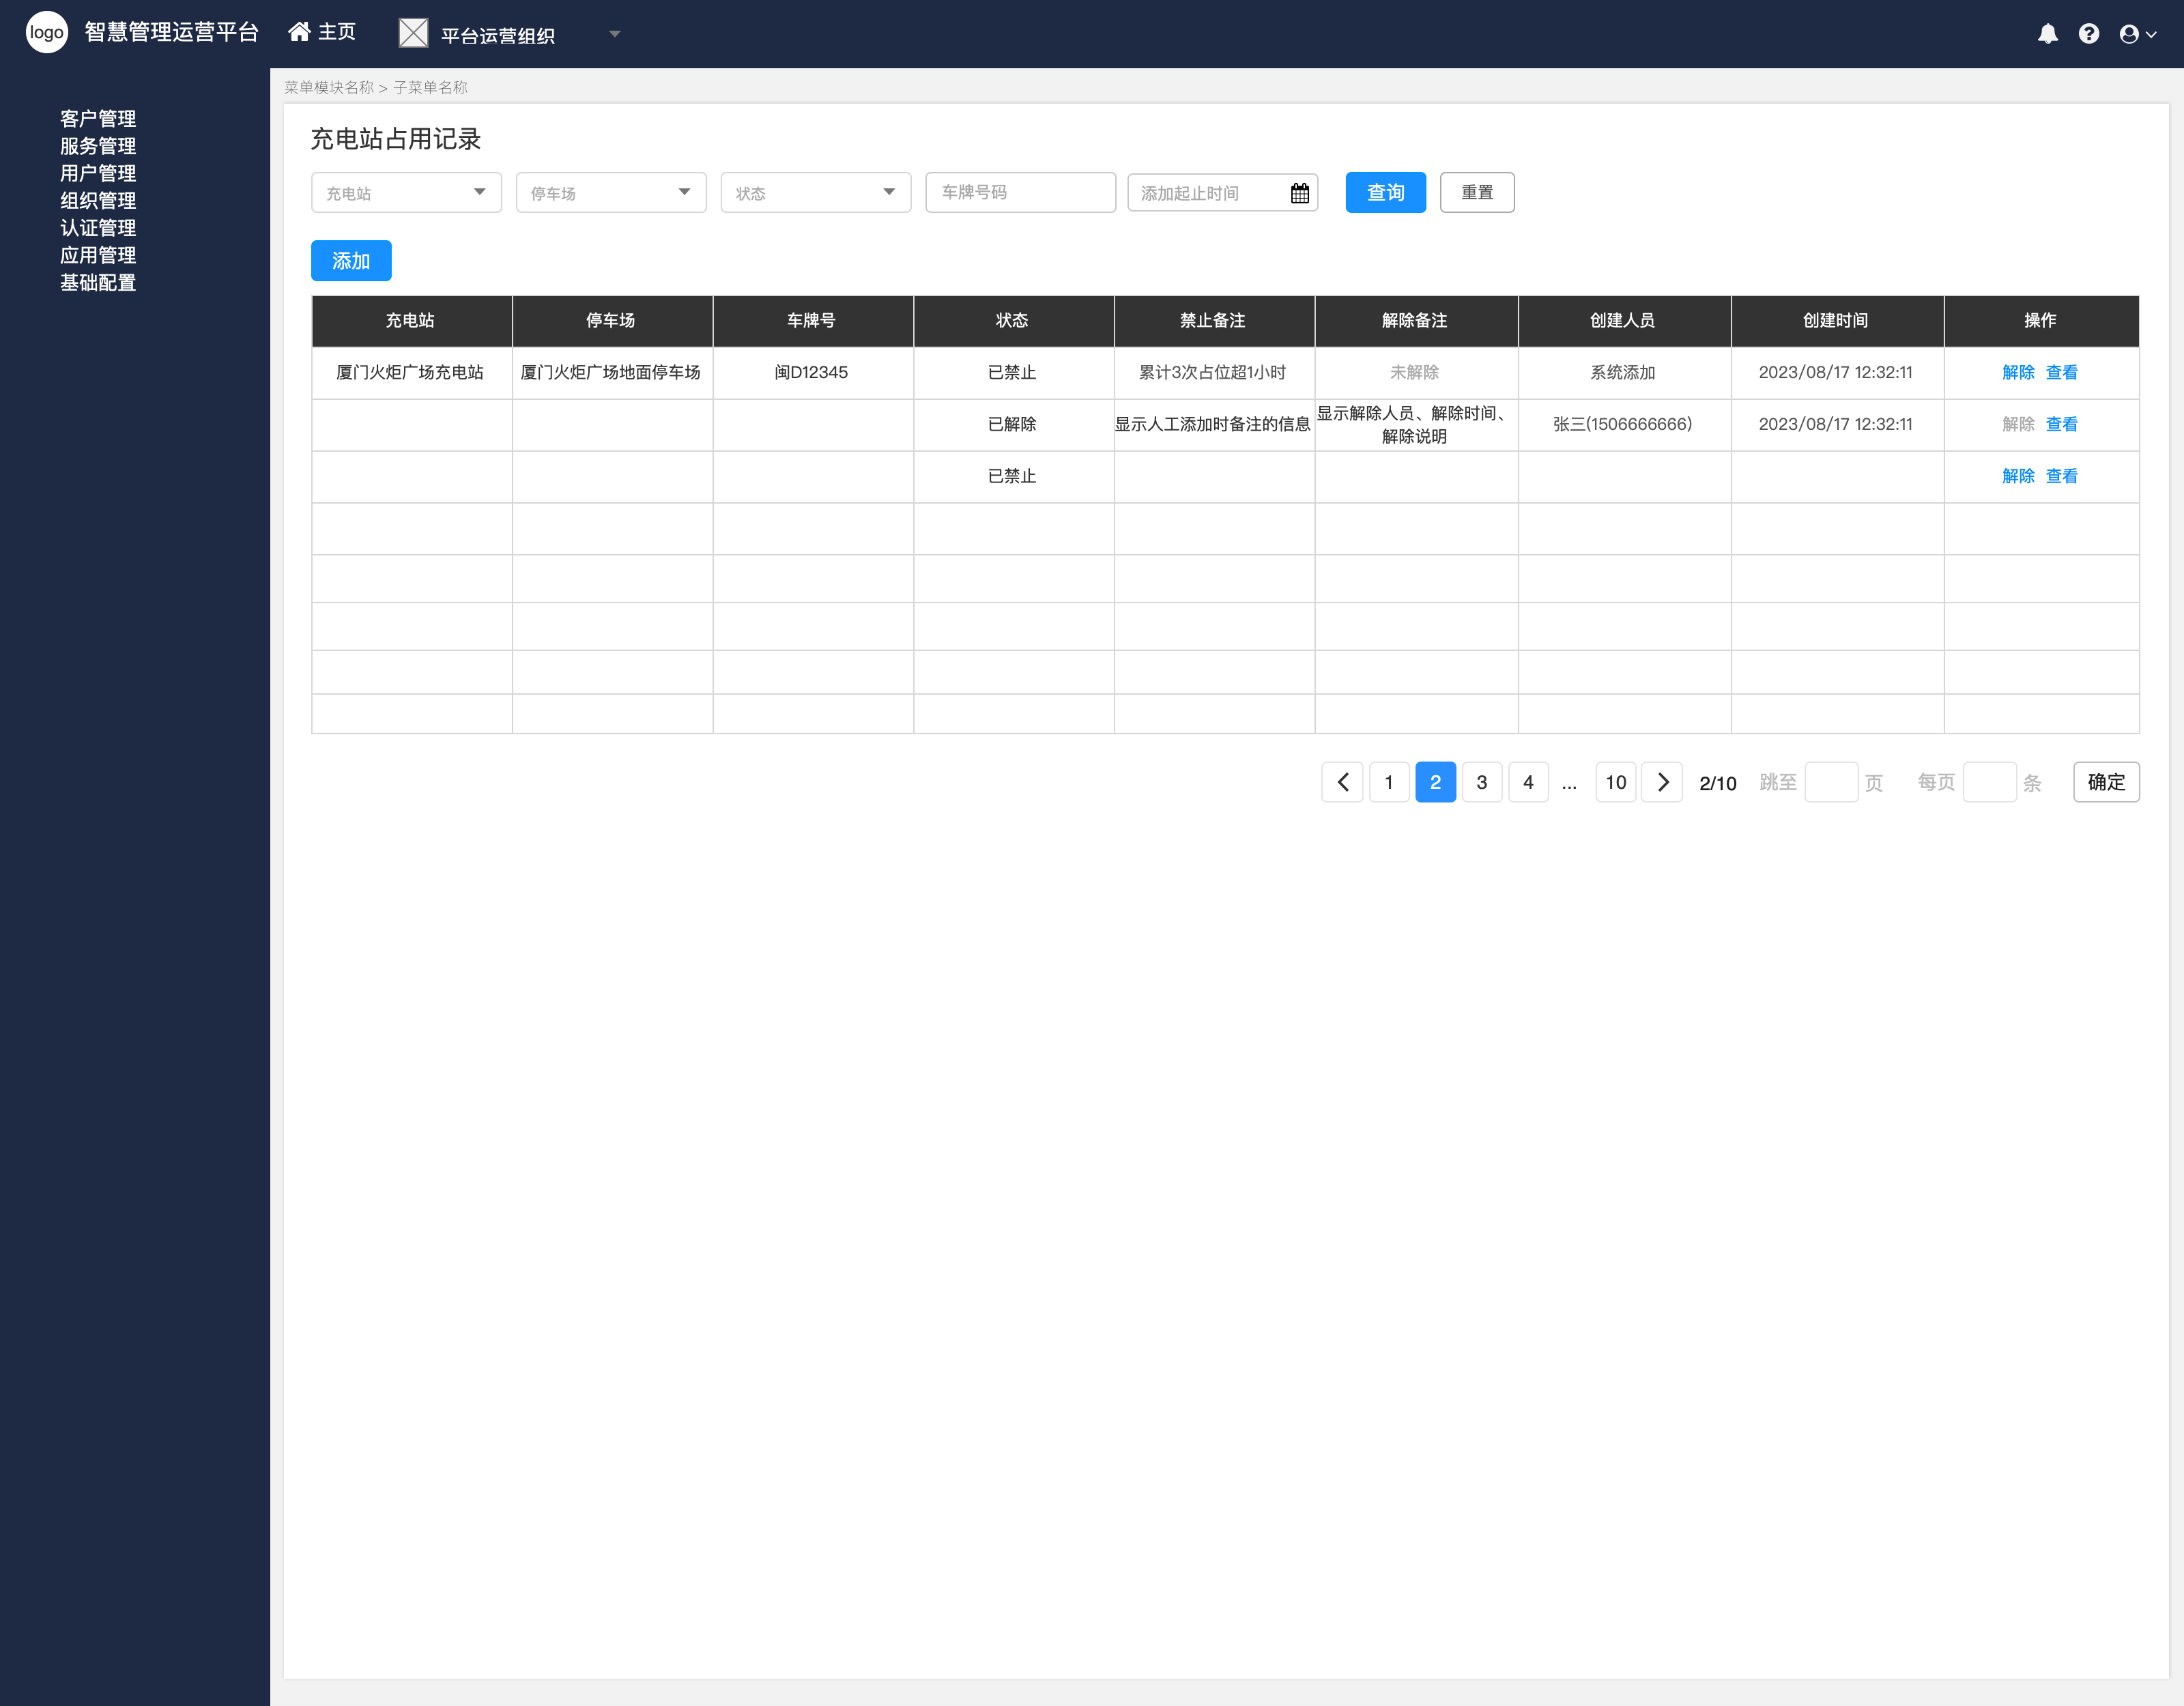Open 用户管理 in the sidebar
The image size is (2184, 1706).
pos(98,174)
